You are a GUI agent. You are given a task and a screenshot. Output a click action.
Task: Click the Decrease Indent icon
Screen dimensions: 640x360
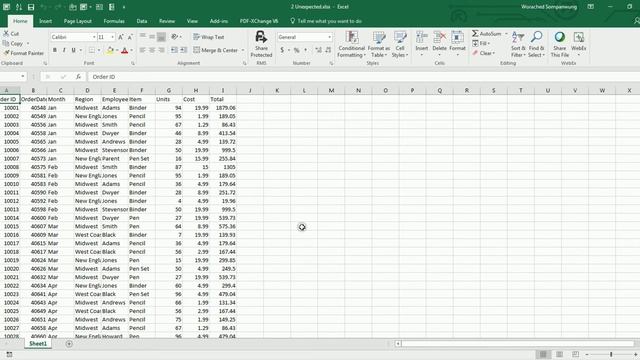[174, 50]
